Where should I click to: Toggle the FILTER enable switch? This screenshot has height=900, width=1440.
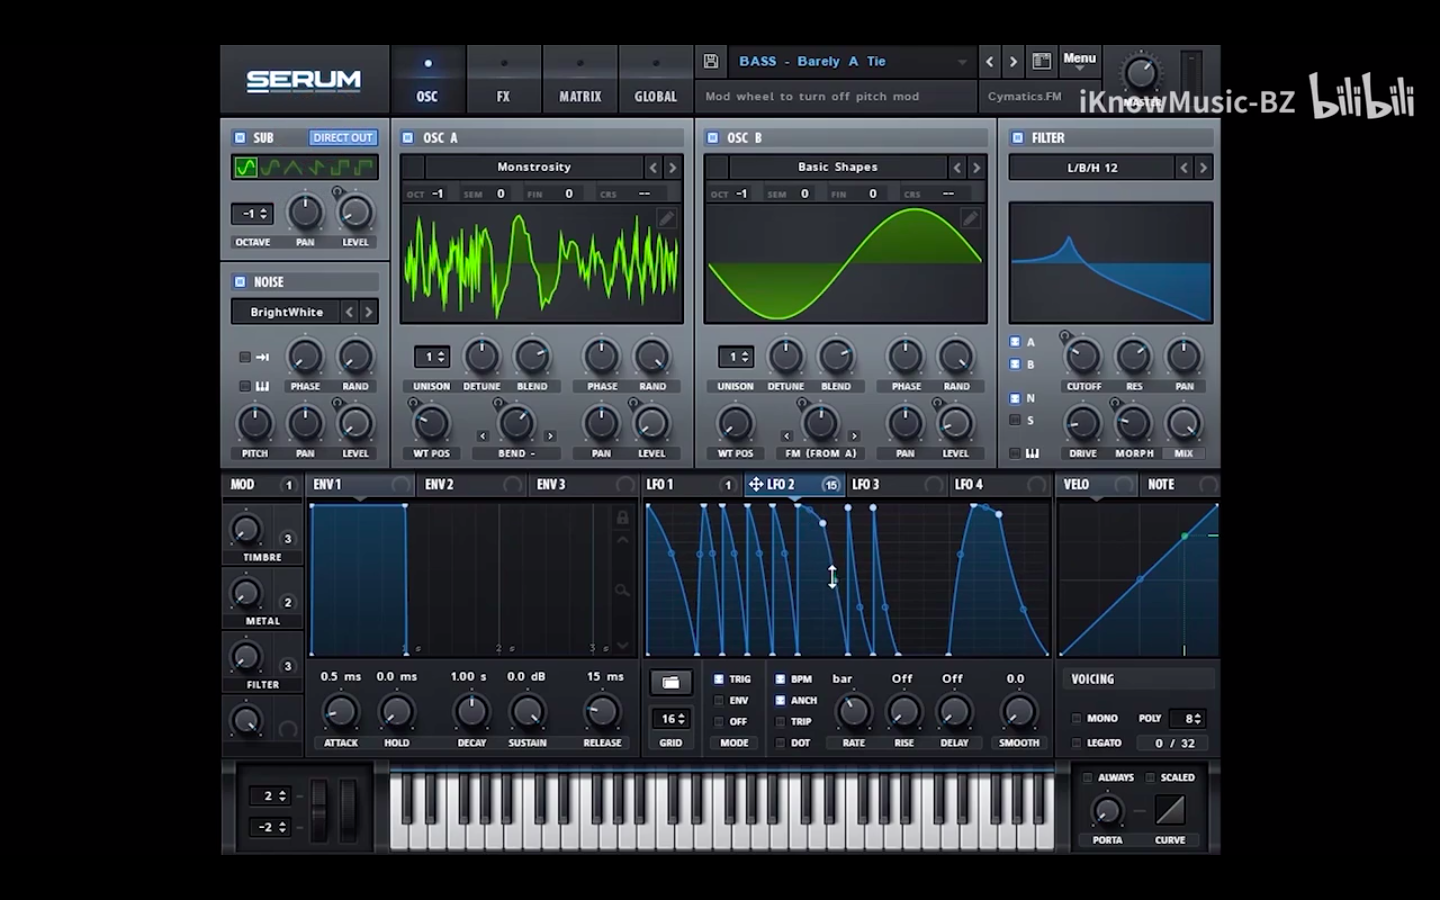click(x=1017, y=138)
